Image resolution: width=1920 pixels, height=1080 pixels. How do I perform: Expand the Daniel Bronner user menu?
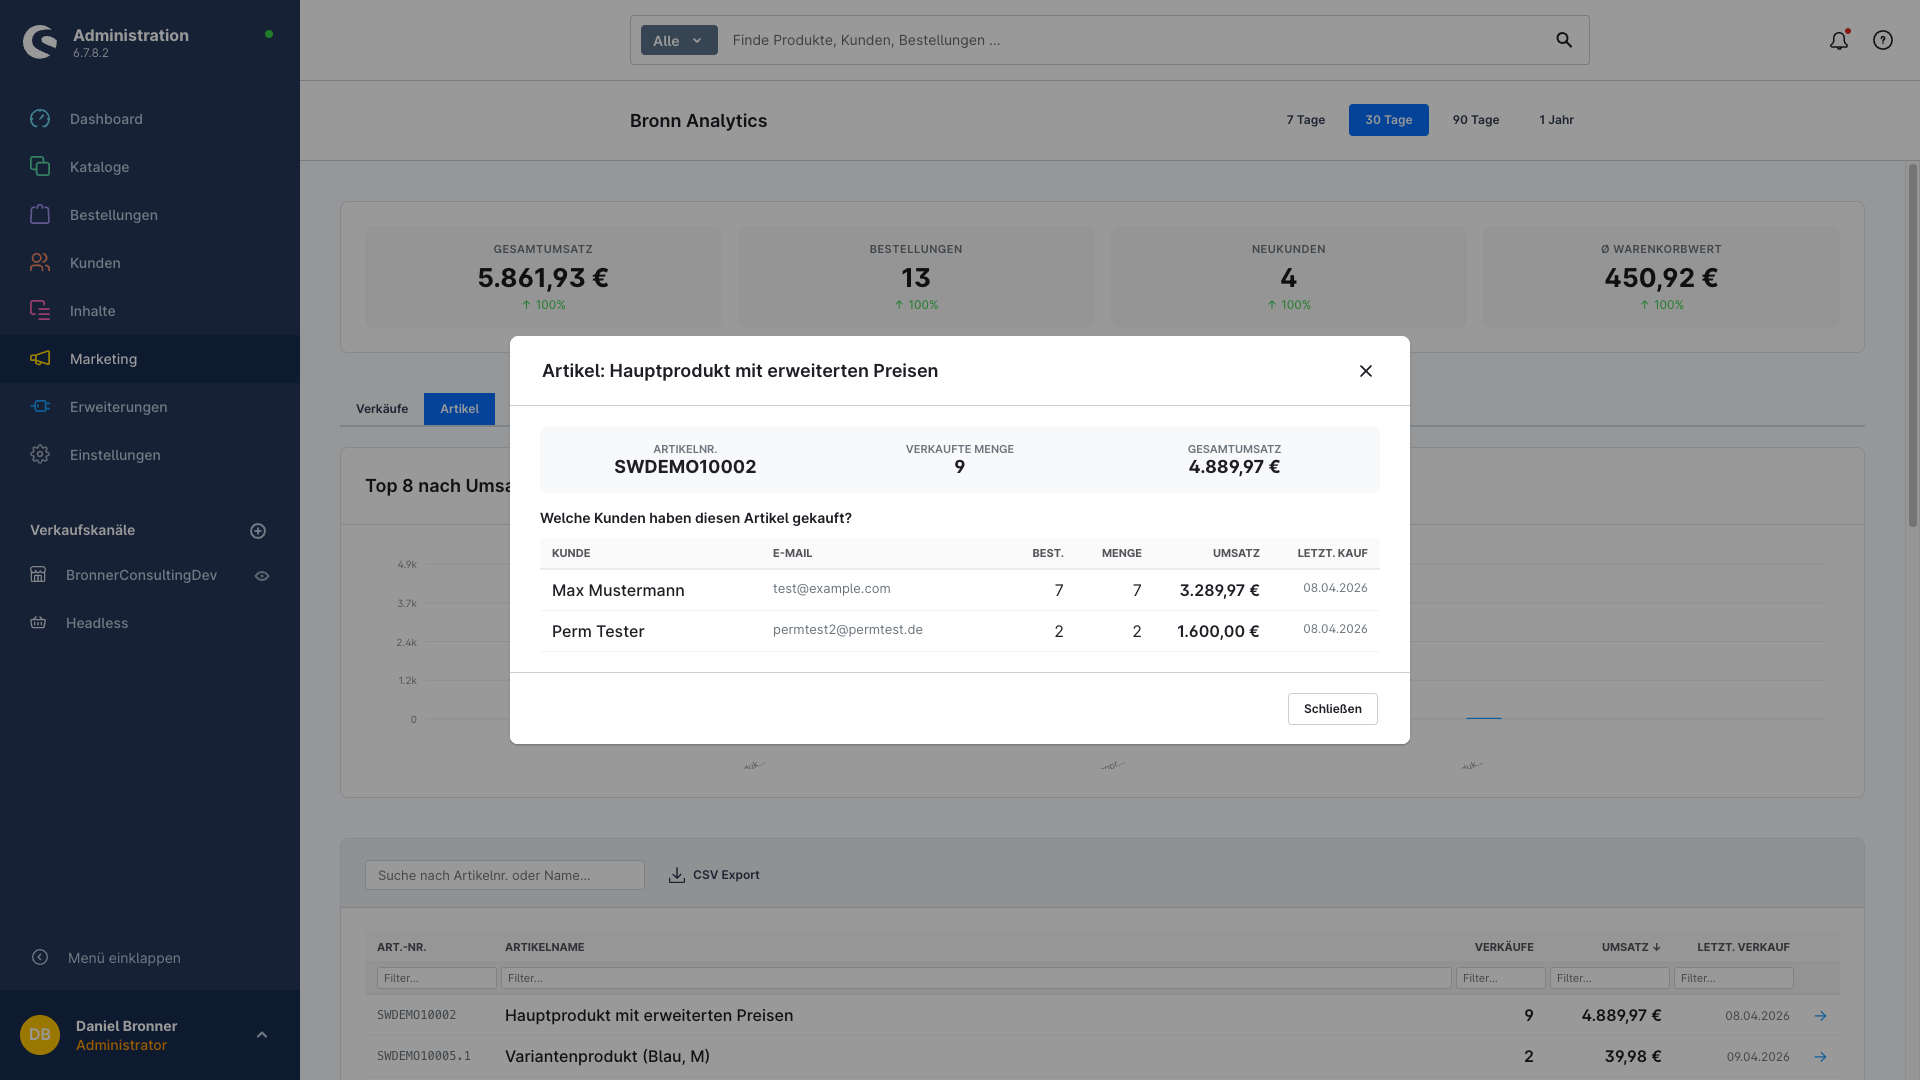[x=262, y=1035]
